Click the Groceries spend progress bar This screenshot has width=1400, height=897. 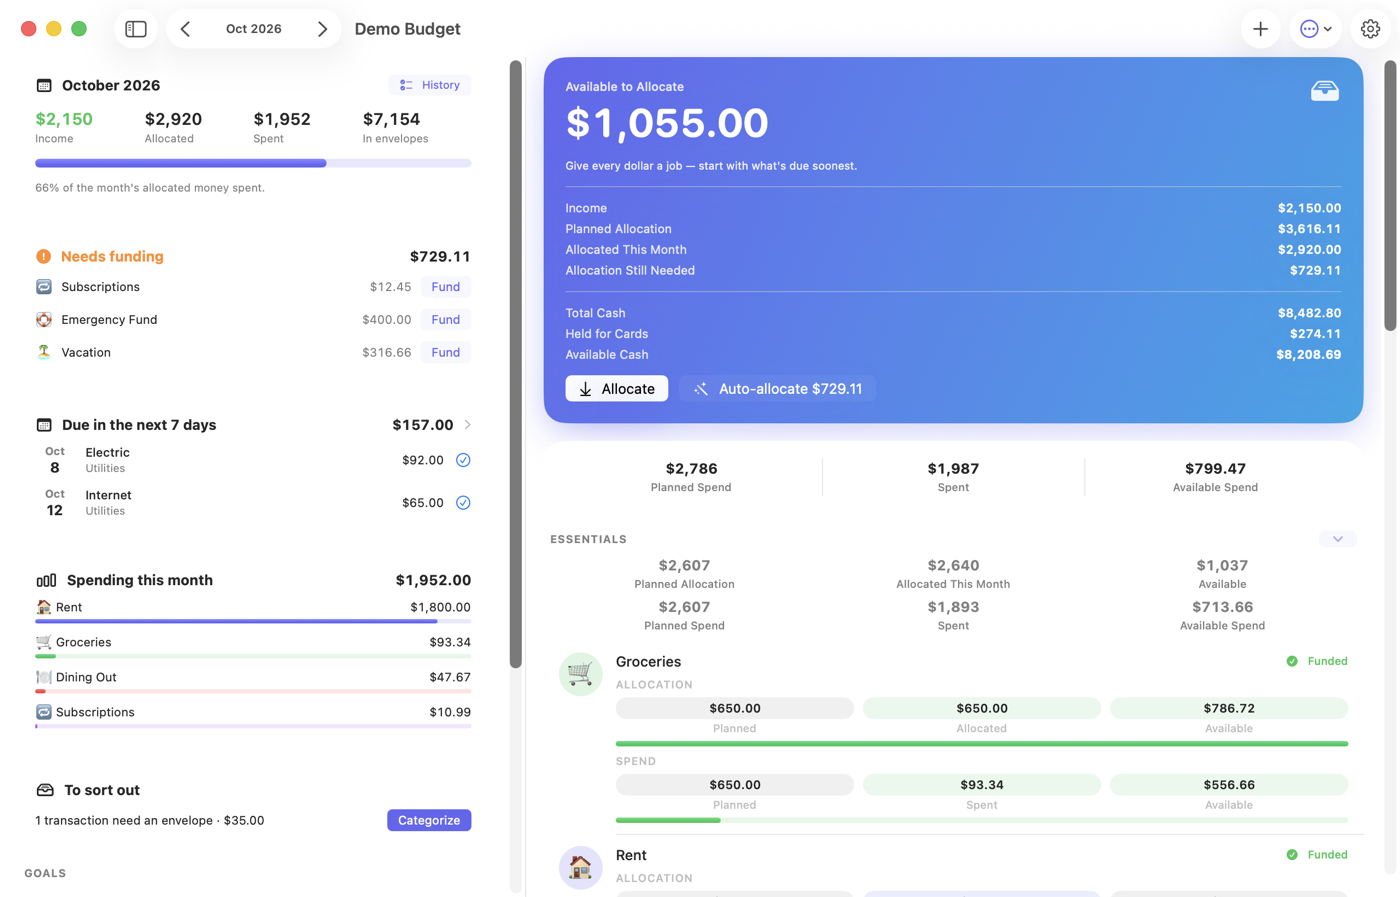[x=982, y=820]
